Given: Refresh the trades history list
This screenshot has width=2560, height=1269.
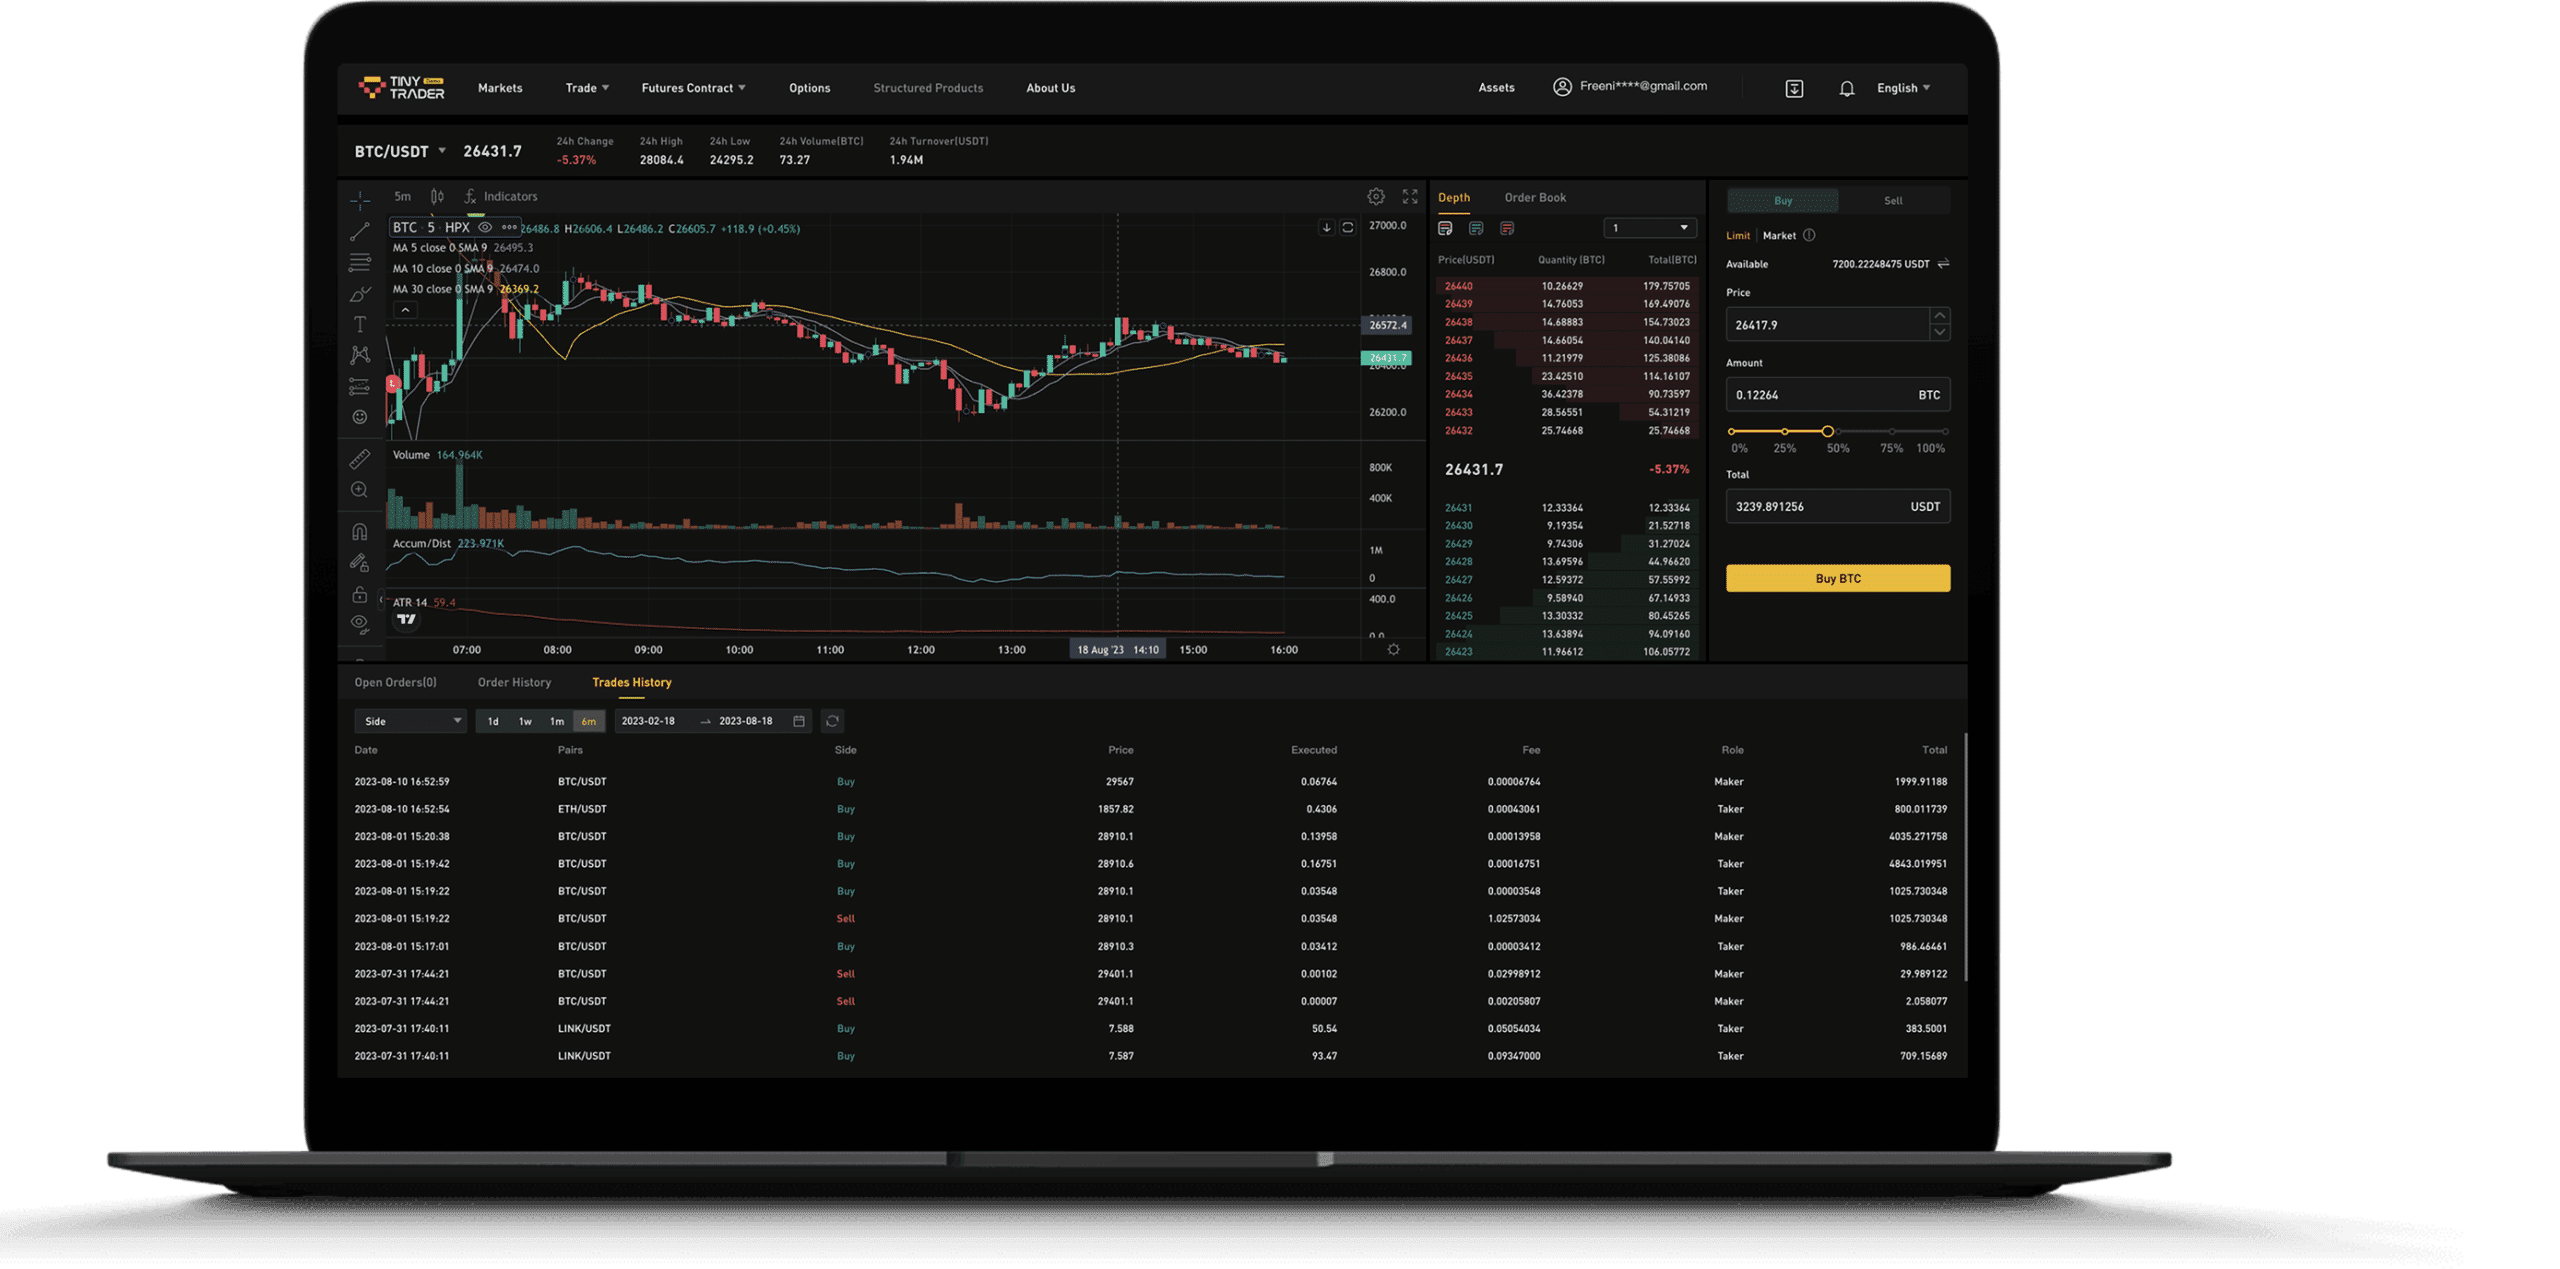Looking at the screenshot, I should click(x=832, y=721).
